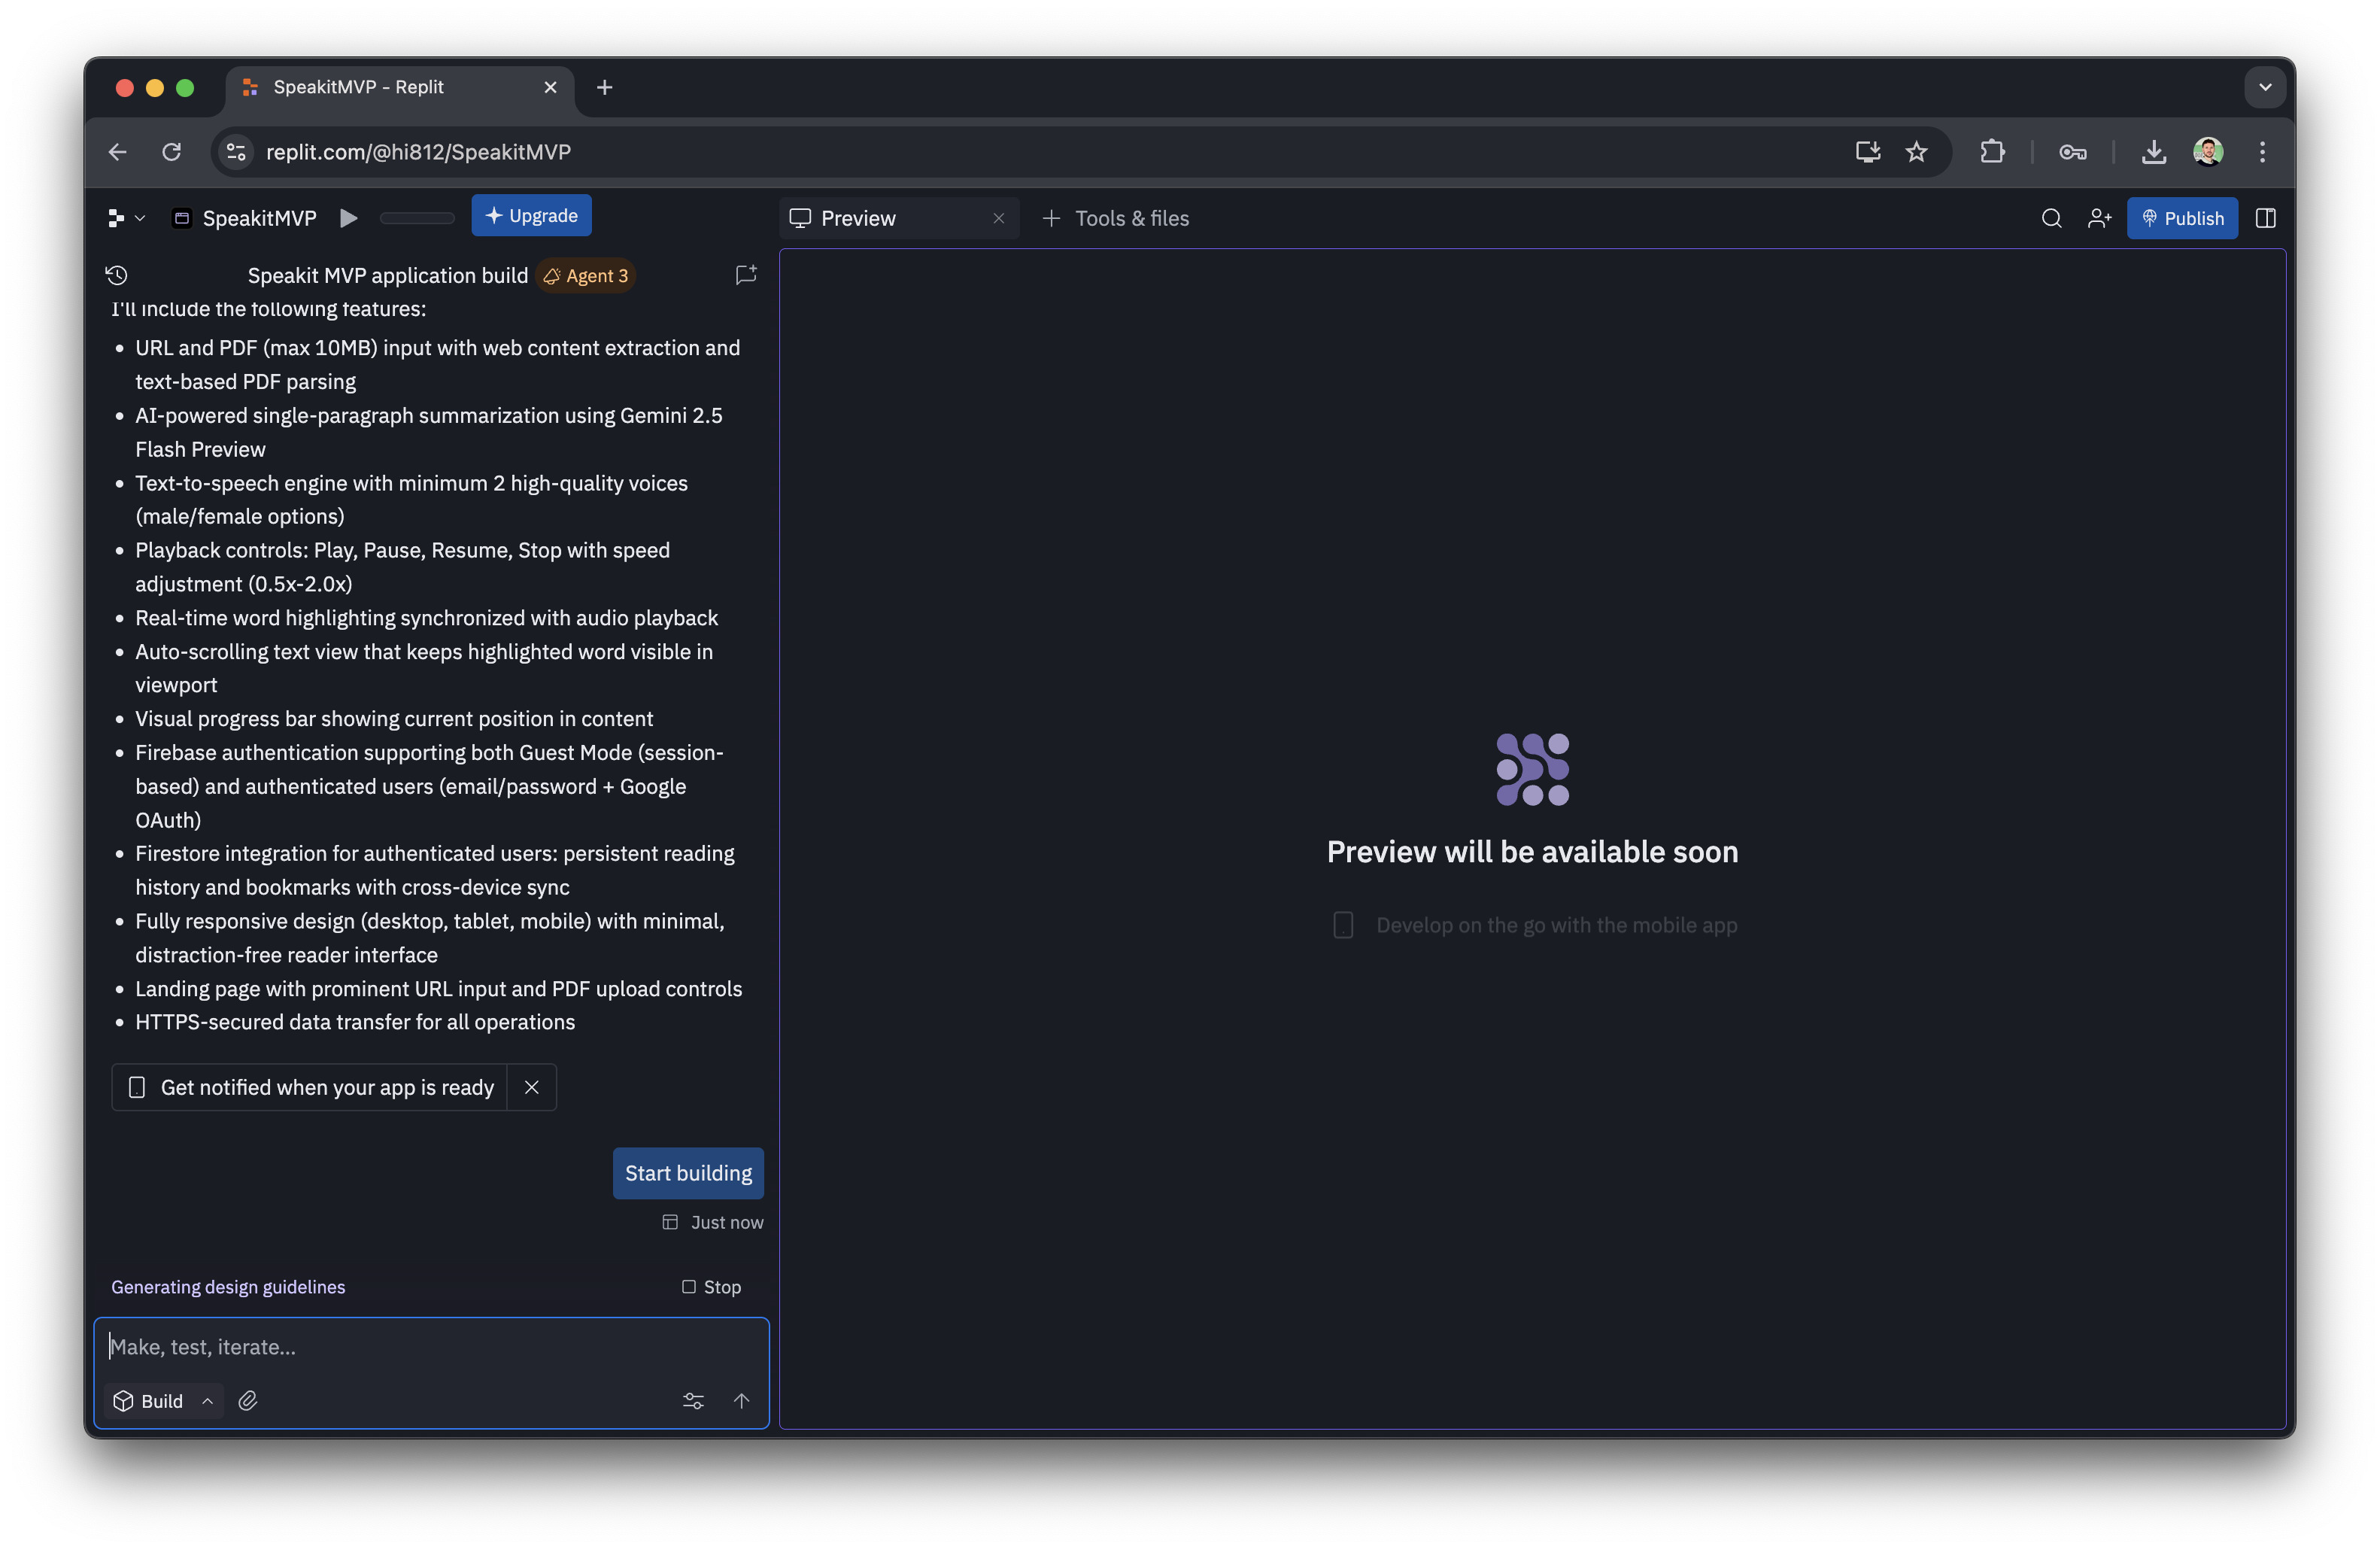Switch to the Preview tab
2380x1550 pixels.
(858, 218)
